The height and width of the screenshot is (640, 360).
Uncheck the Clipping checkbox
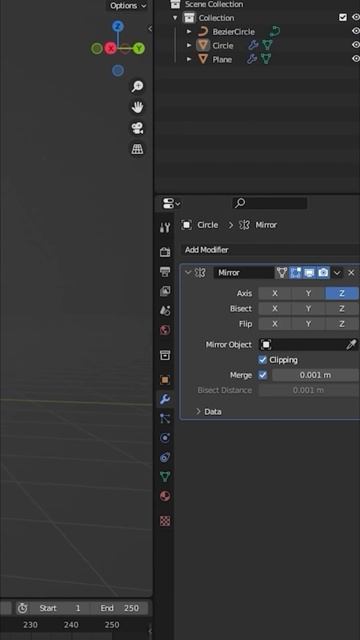click(262, 360)
